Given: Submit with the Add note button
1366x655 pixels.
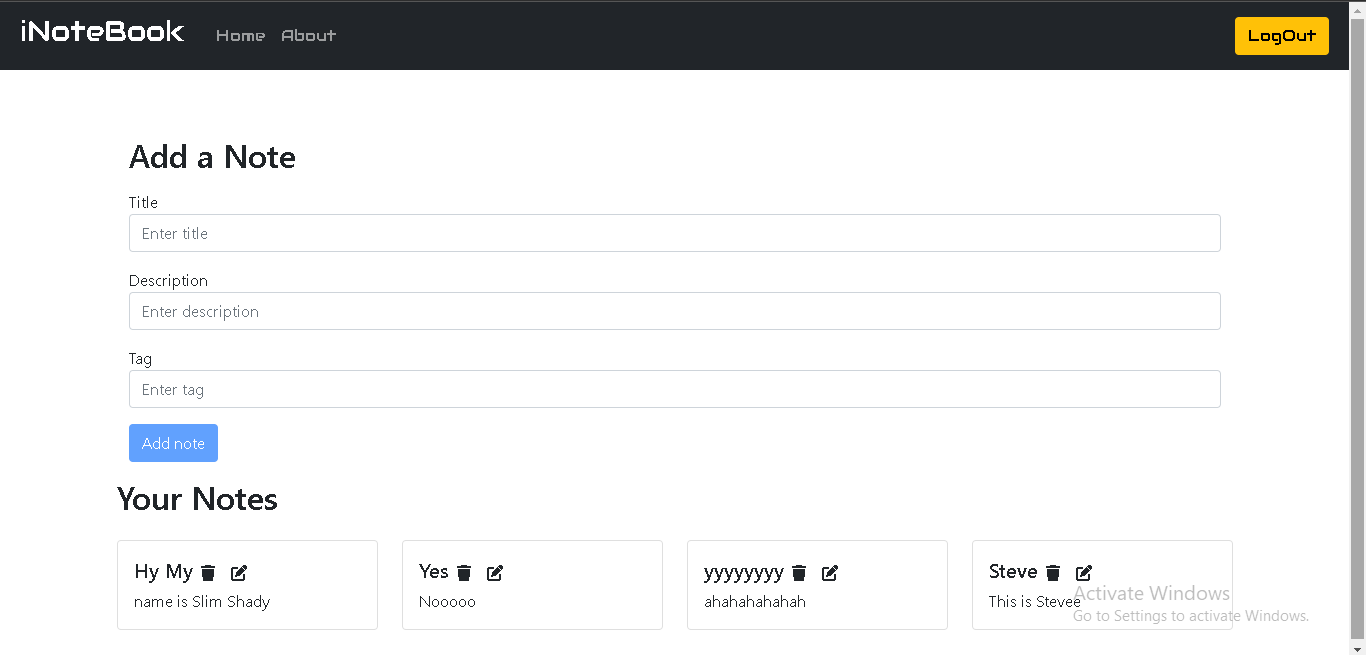Looking at the screenshot, I should tap(173, 442).
